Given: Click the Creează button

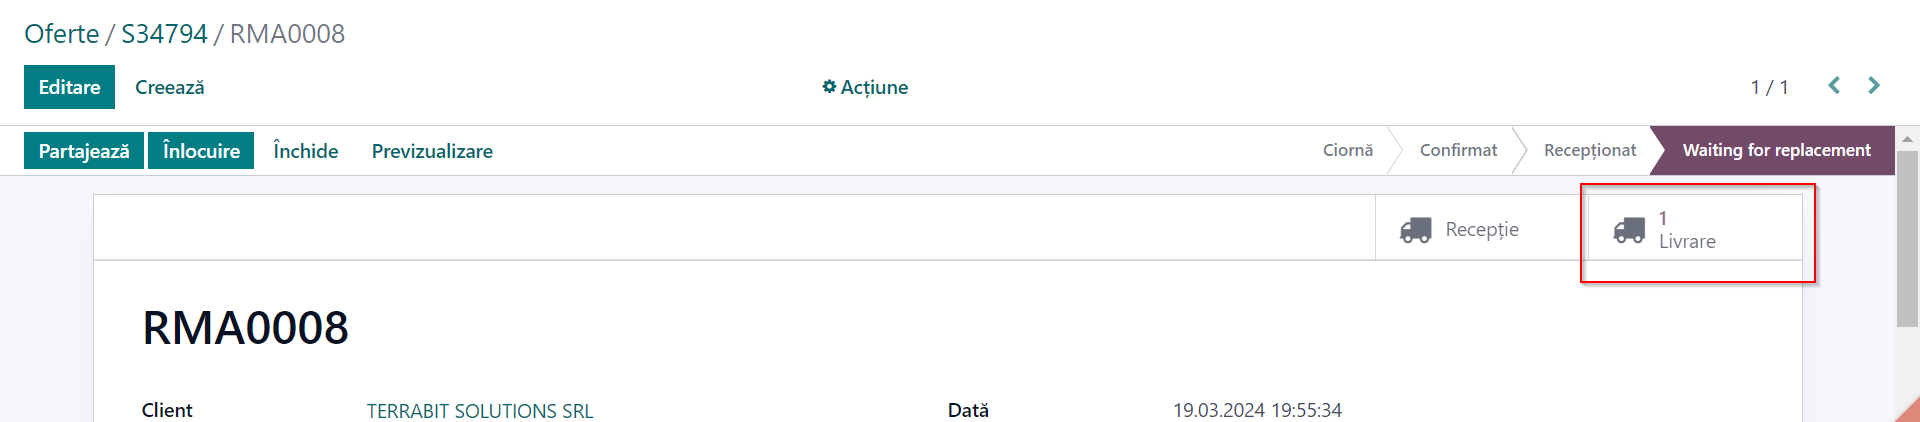Looking at the screenshot, I should [x=170, y=87].
